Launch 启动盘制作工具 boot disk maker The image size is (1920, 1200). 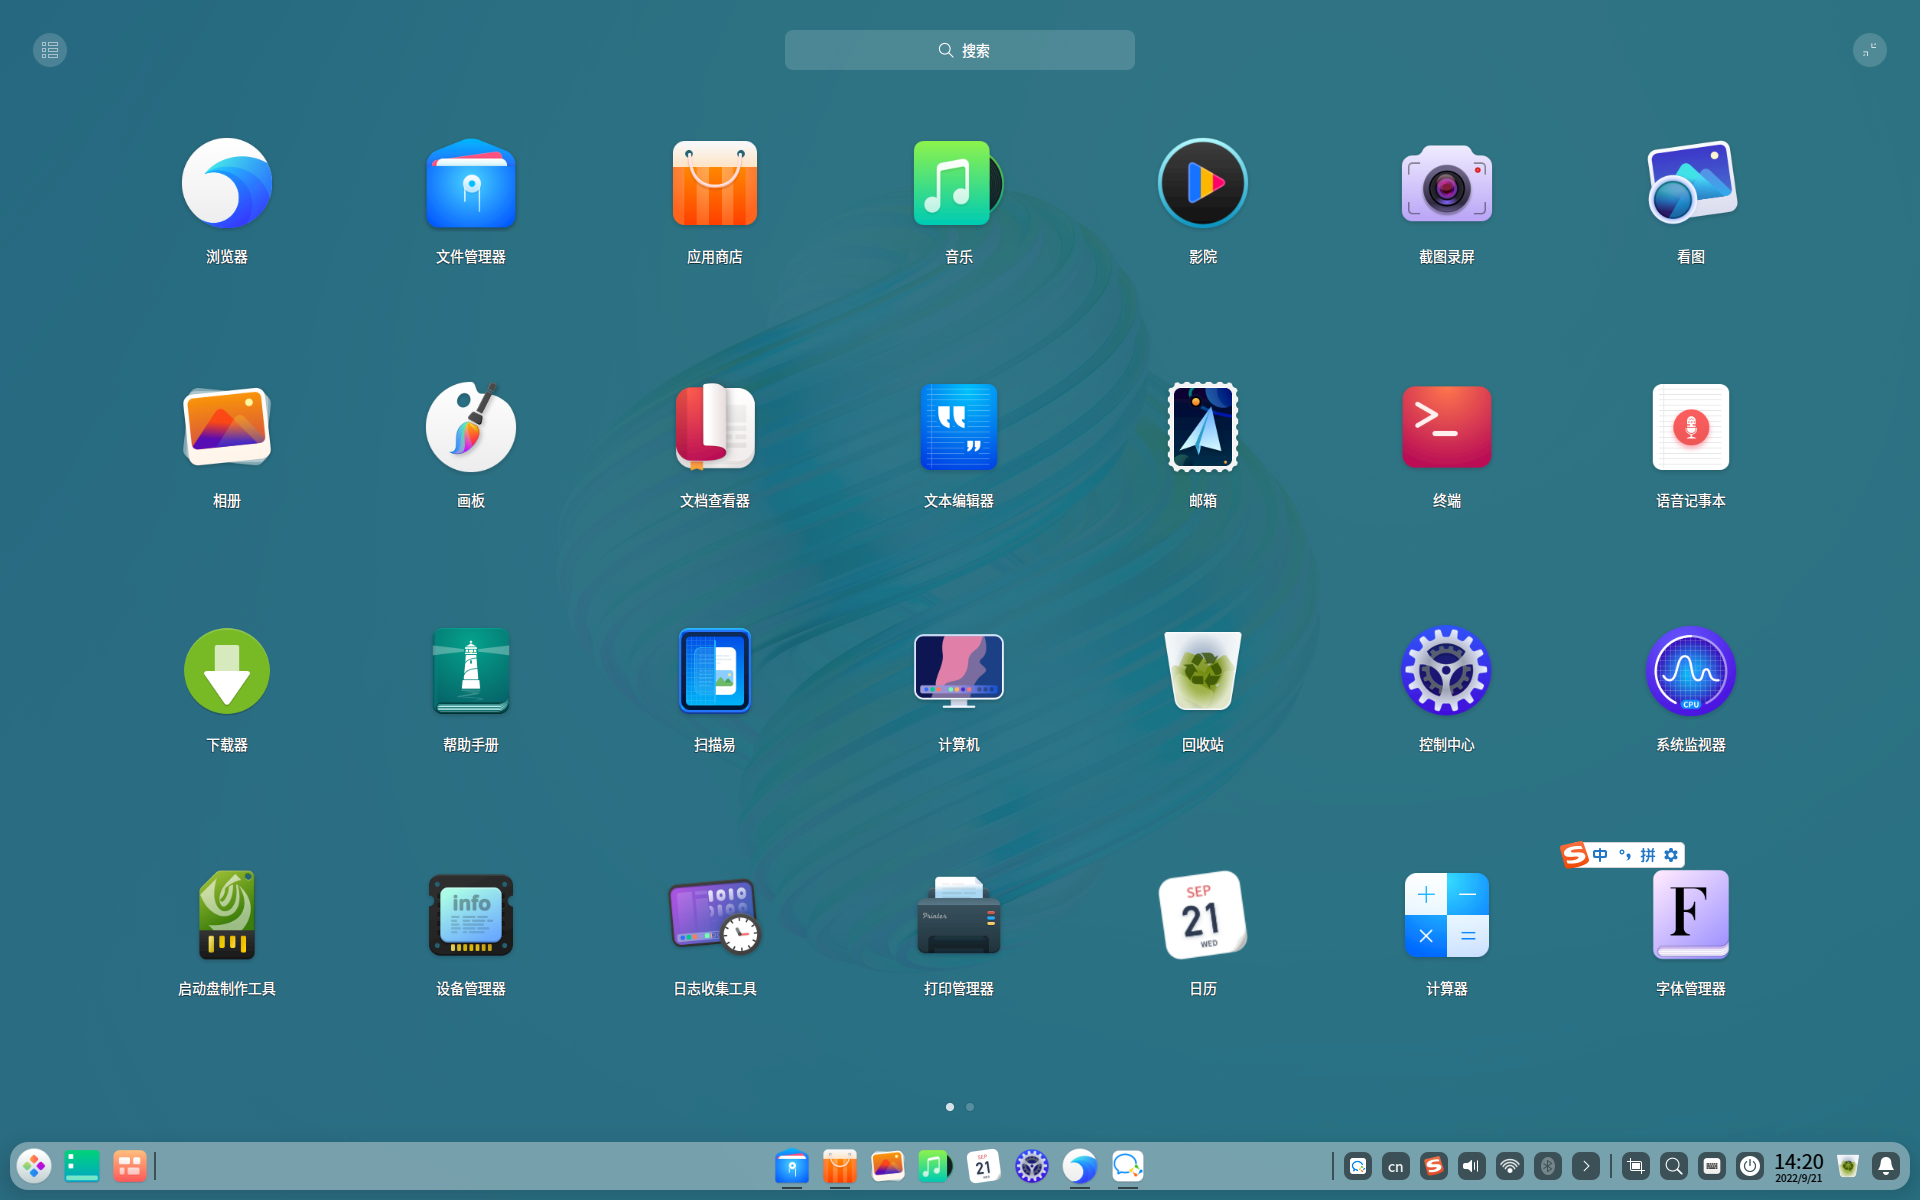coord(227,915)
